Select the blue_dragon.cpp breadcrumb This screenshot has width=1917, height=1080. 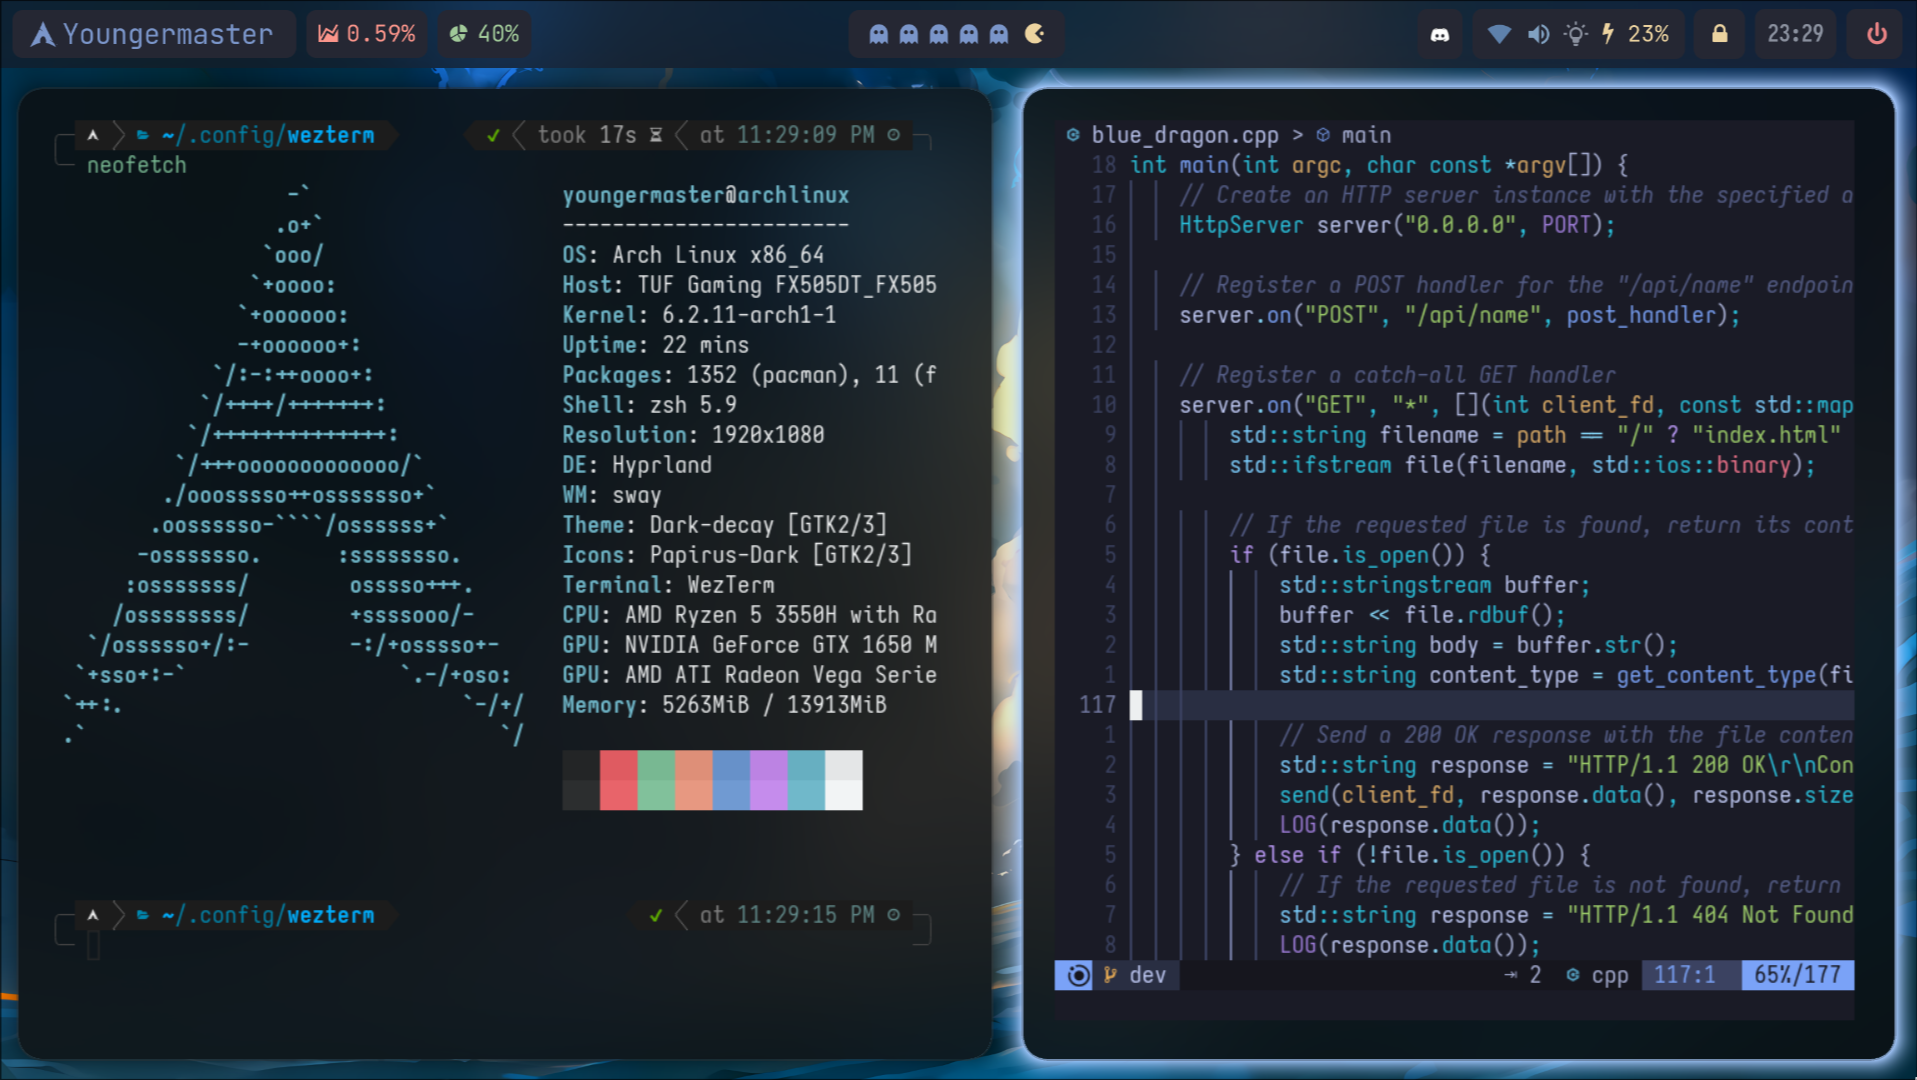tap(1185, 135)
